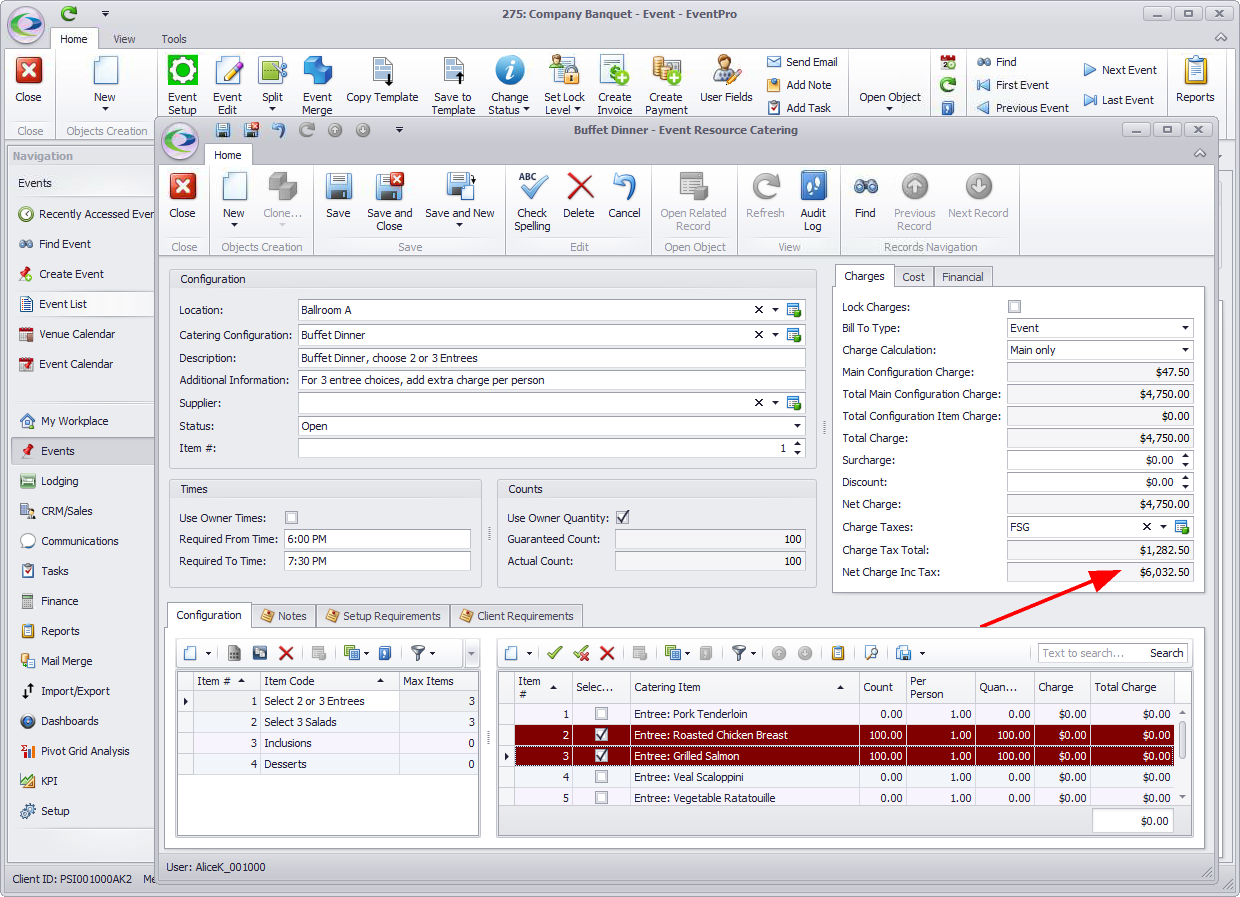Viewport: 1240px width, 897px height.
Task: Click the Location lookup icon beside Ballroom A
Action: [794, 310]
